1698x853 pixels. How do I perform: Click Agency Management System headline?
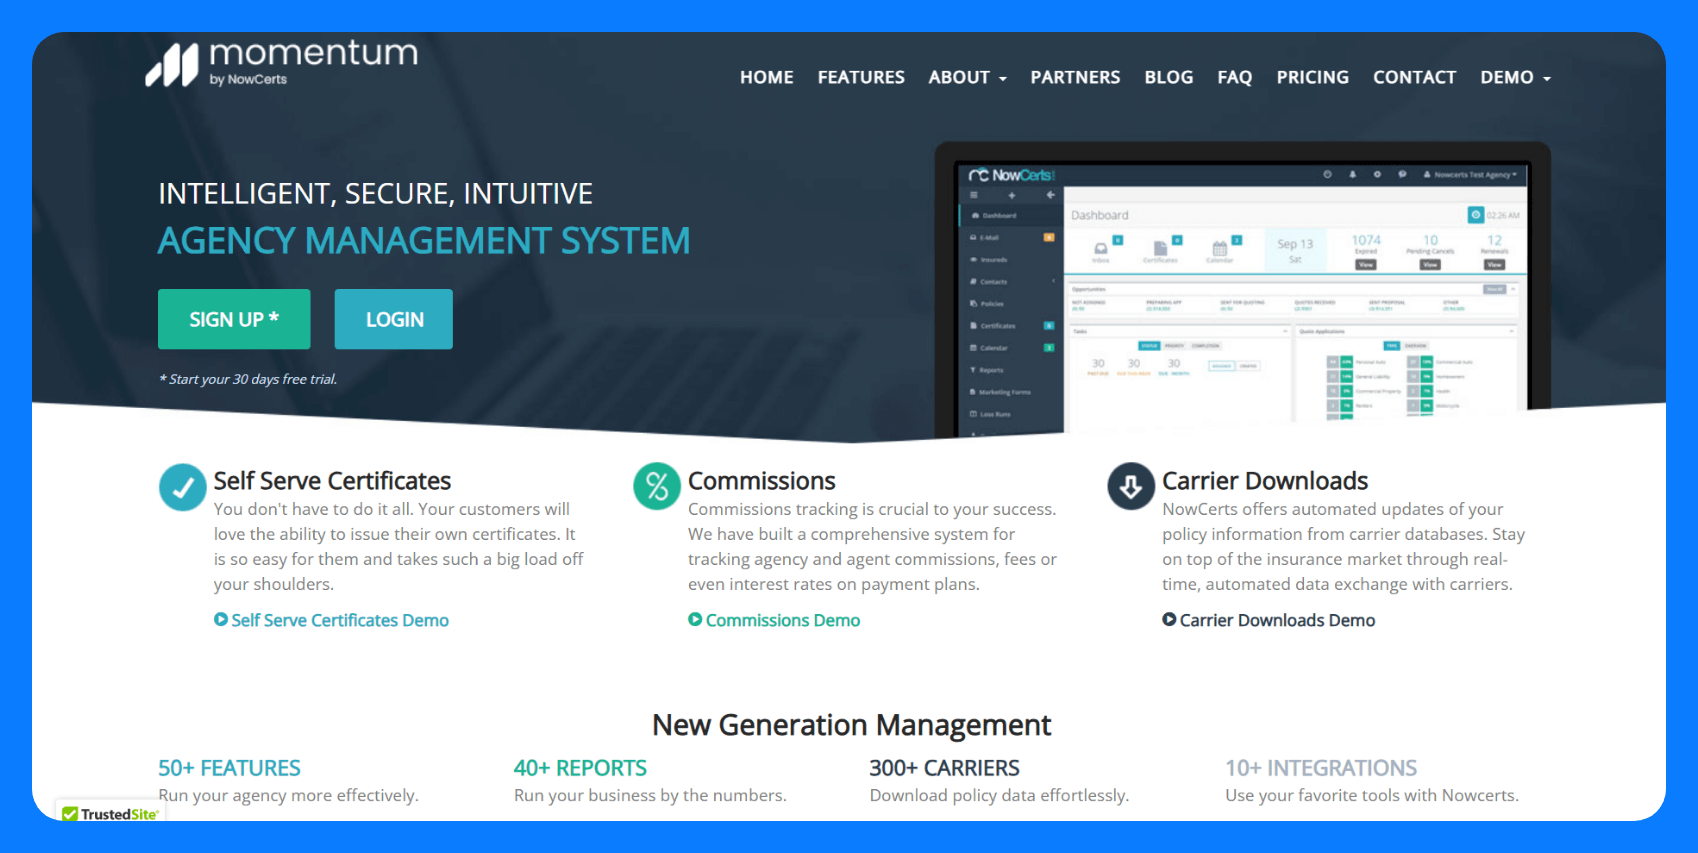click(424, 241)
